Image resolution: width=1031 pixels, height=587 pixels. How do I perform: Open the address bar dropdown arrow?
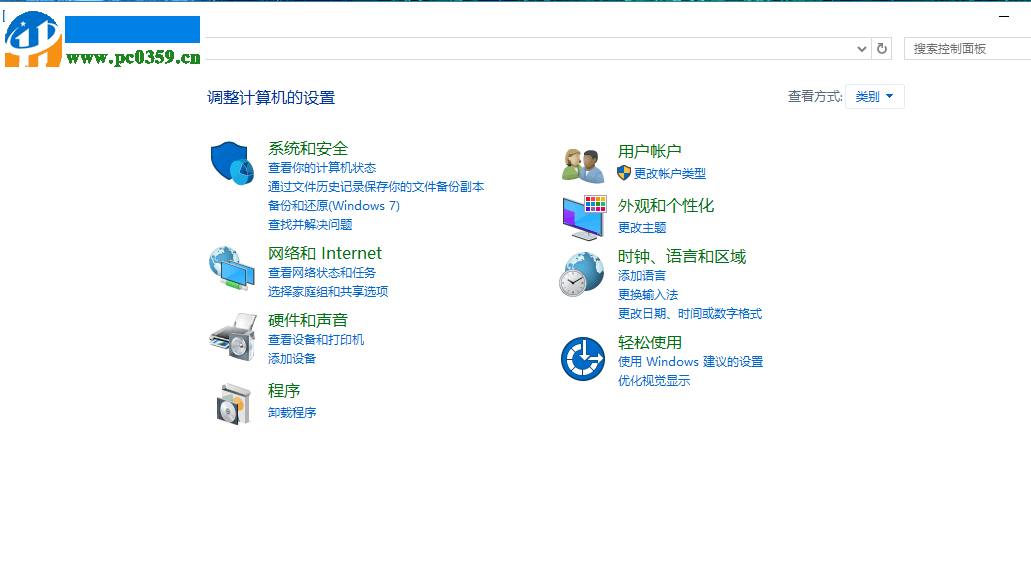[861, 48]
